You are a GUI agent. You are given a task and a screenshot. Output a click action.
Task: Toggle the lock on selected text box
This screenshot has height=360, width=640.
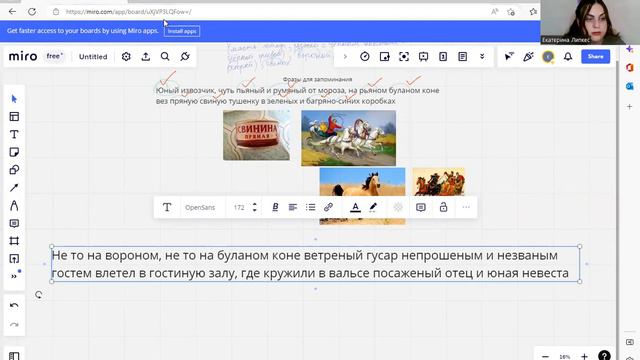click(443, 207)
